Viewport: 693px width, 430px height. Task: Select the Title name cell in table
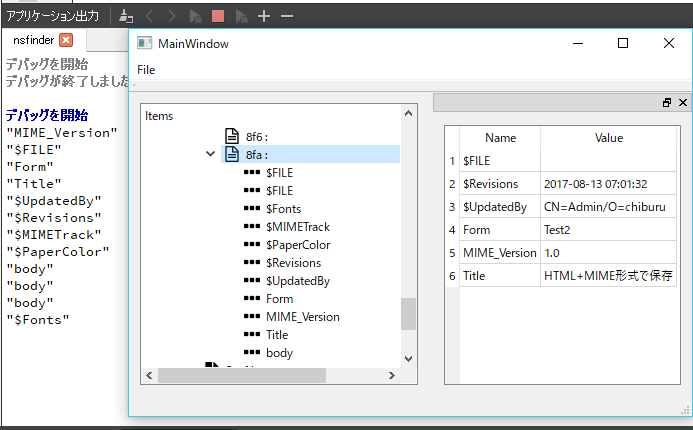pyautogui.click(x=500, y=276)
